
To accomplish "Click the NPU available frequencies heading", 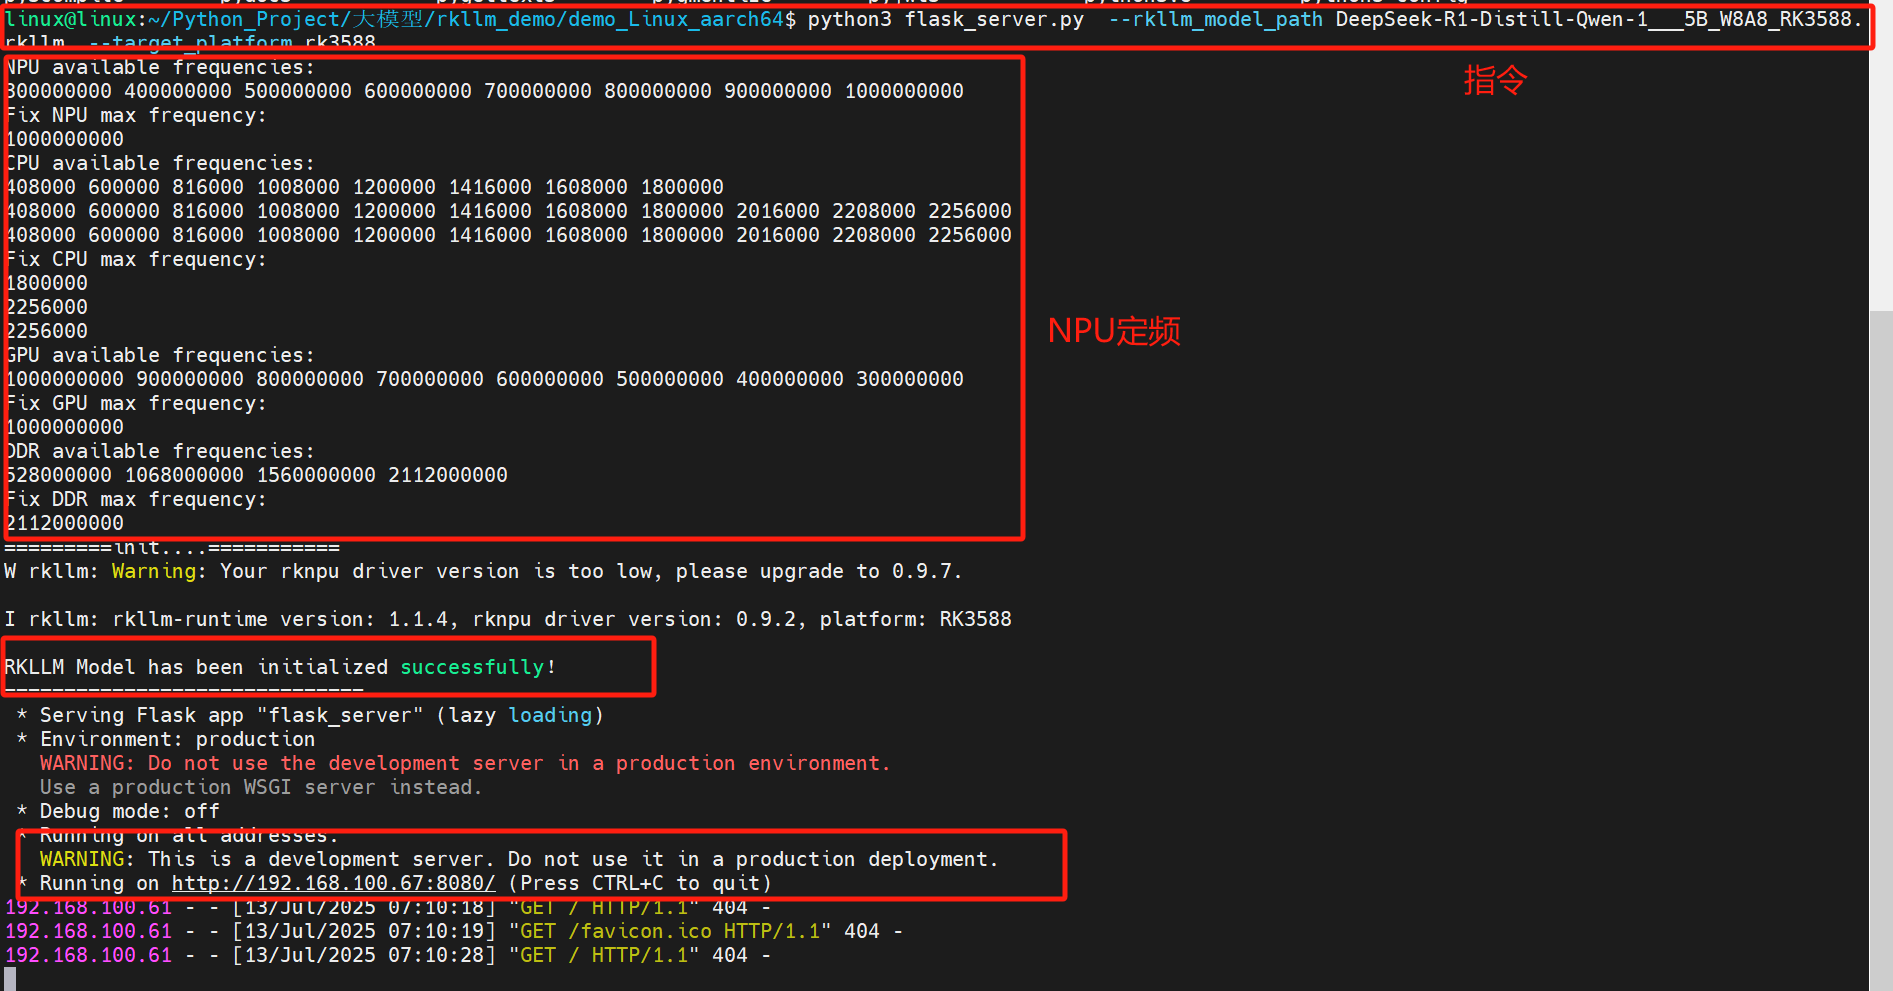I will click(158, 66).
